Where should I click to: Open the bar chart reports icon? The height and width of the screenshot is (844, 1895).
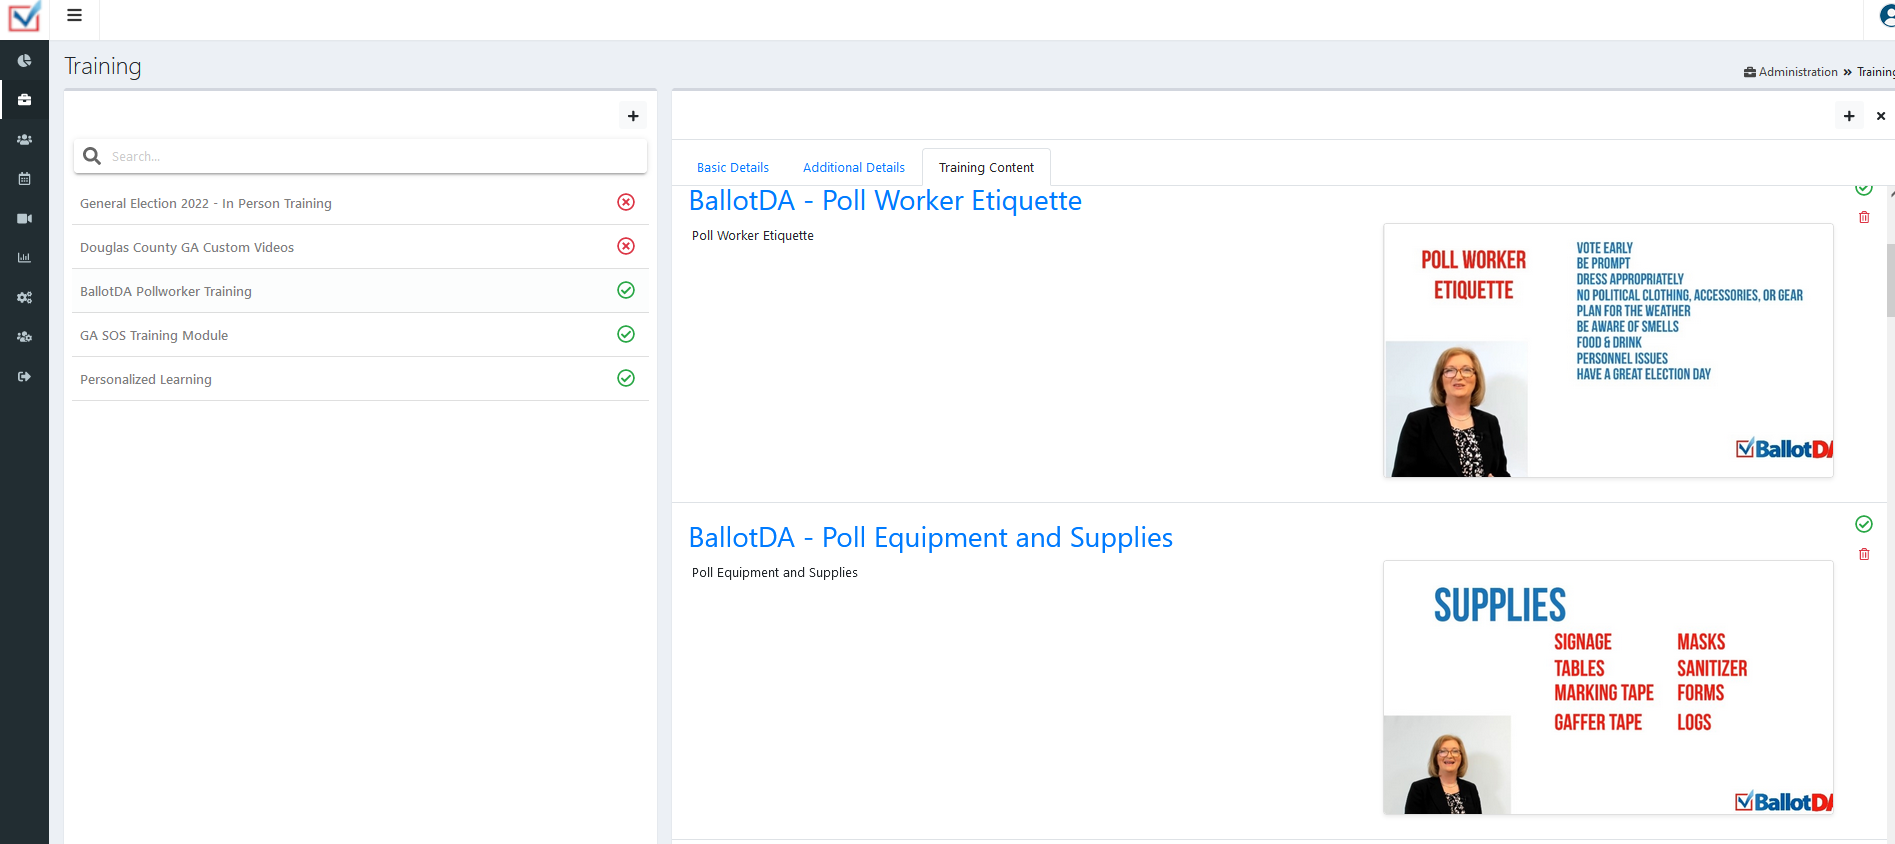click(24, 258)
